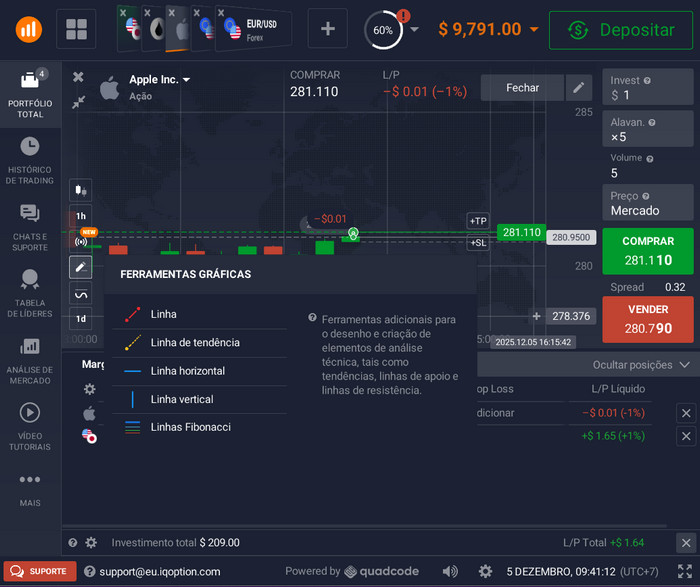Open the 60% margin level indicator
Screen dimensions: 700x587
(x=383, y=30)
